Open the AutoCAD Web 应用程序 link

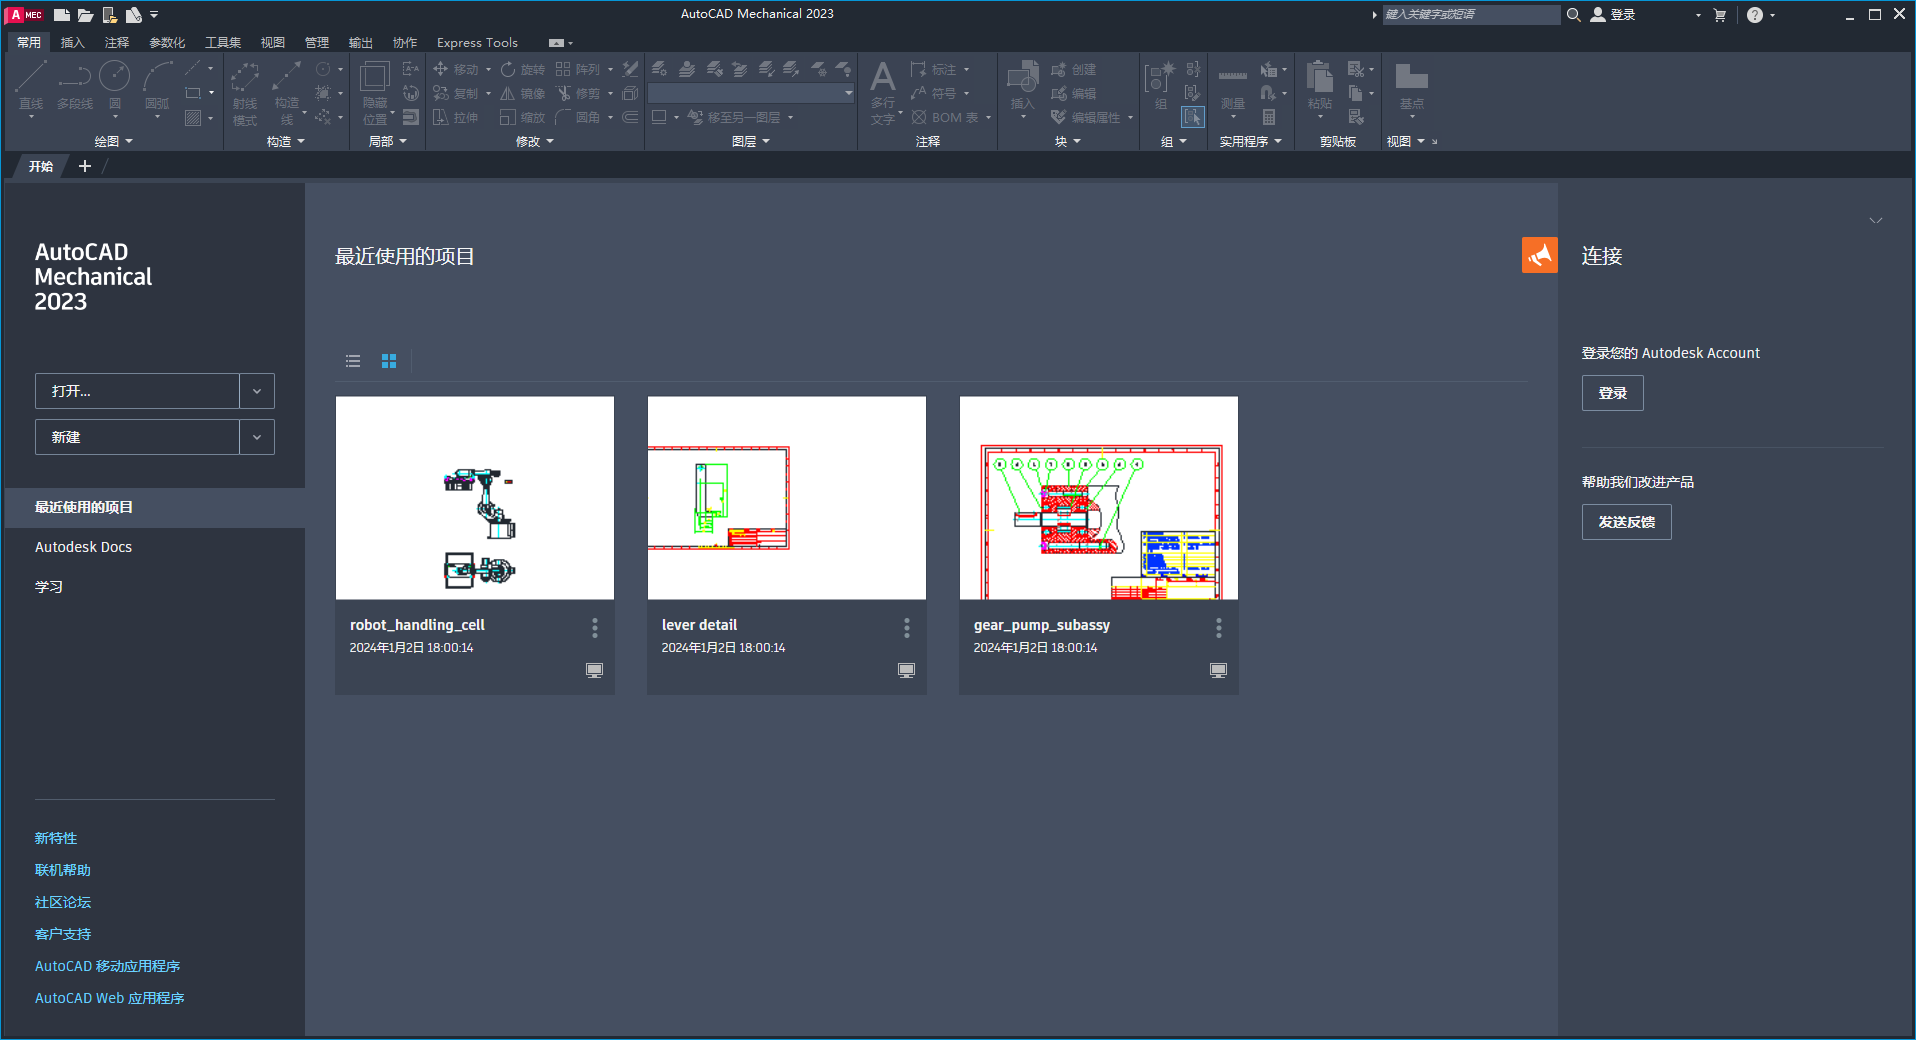tap(109, 997)
